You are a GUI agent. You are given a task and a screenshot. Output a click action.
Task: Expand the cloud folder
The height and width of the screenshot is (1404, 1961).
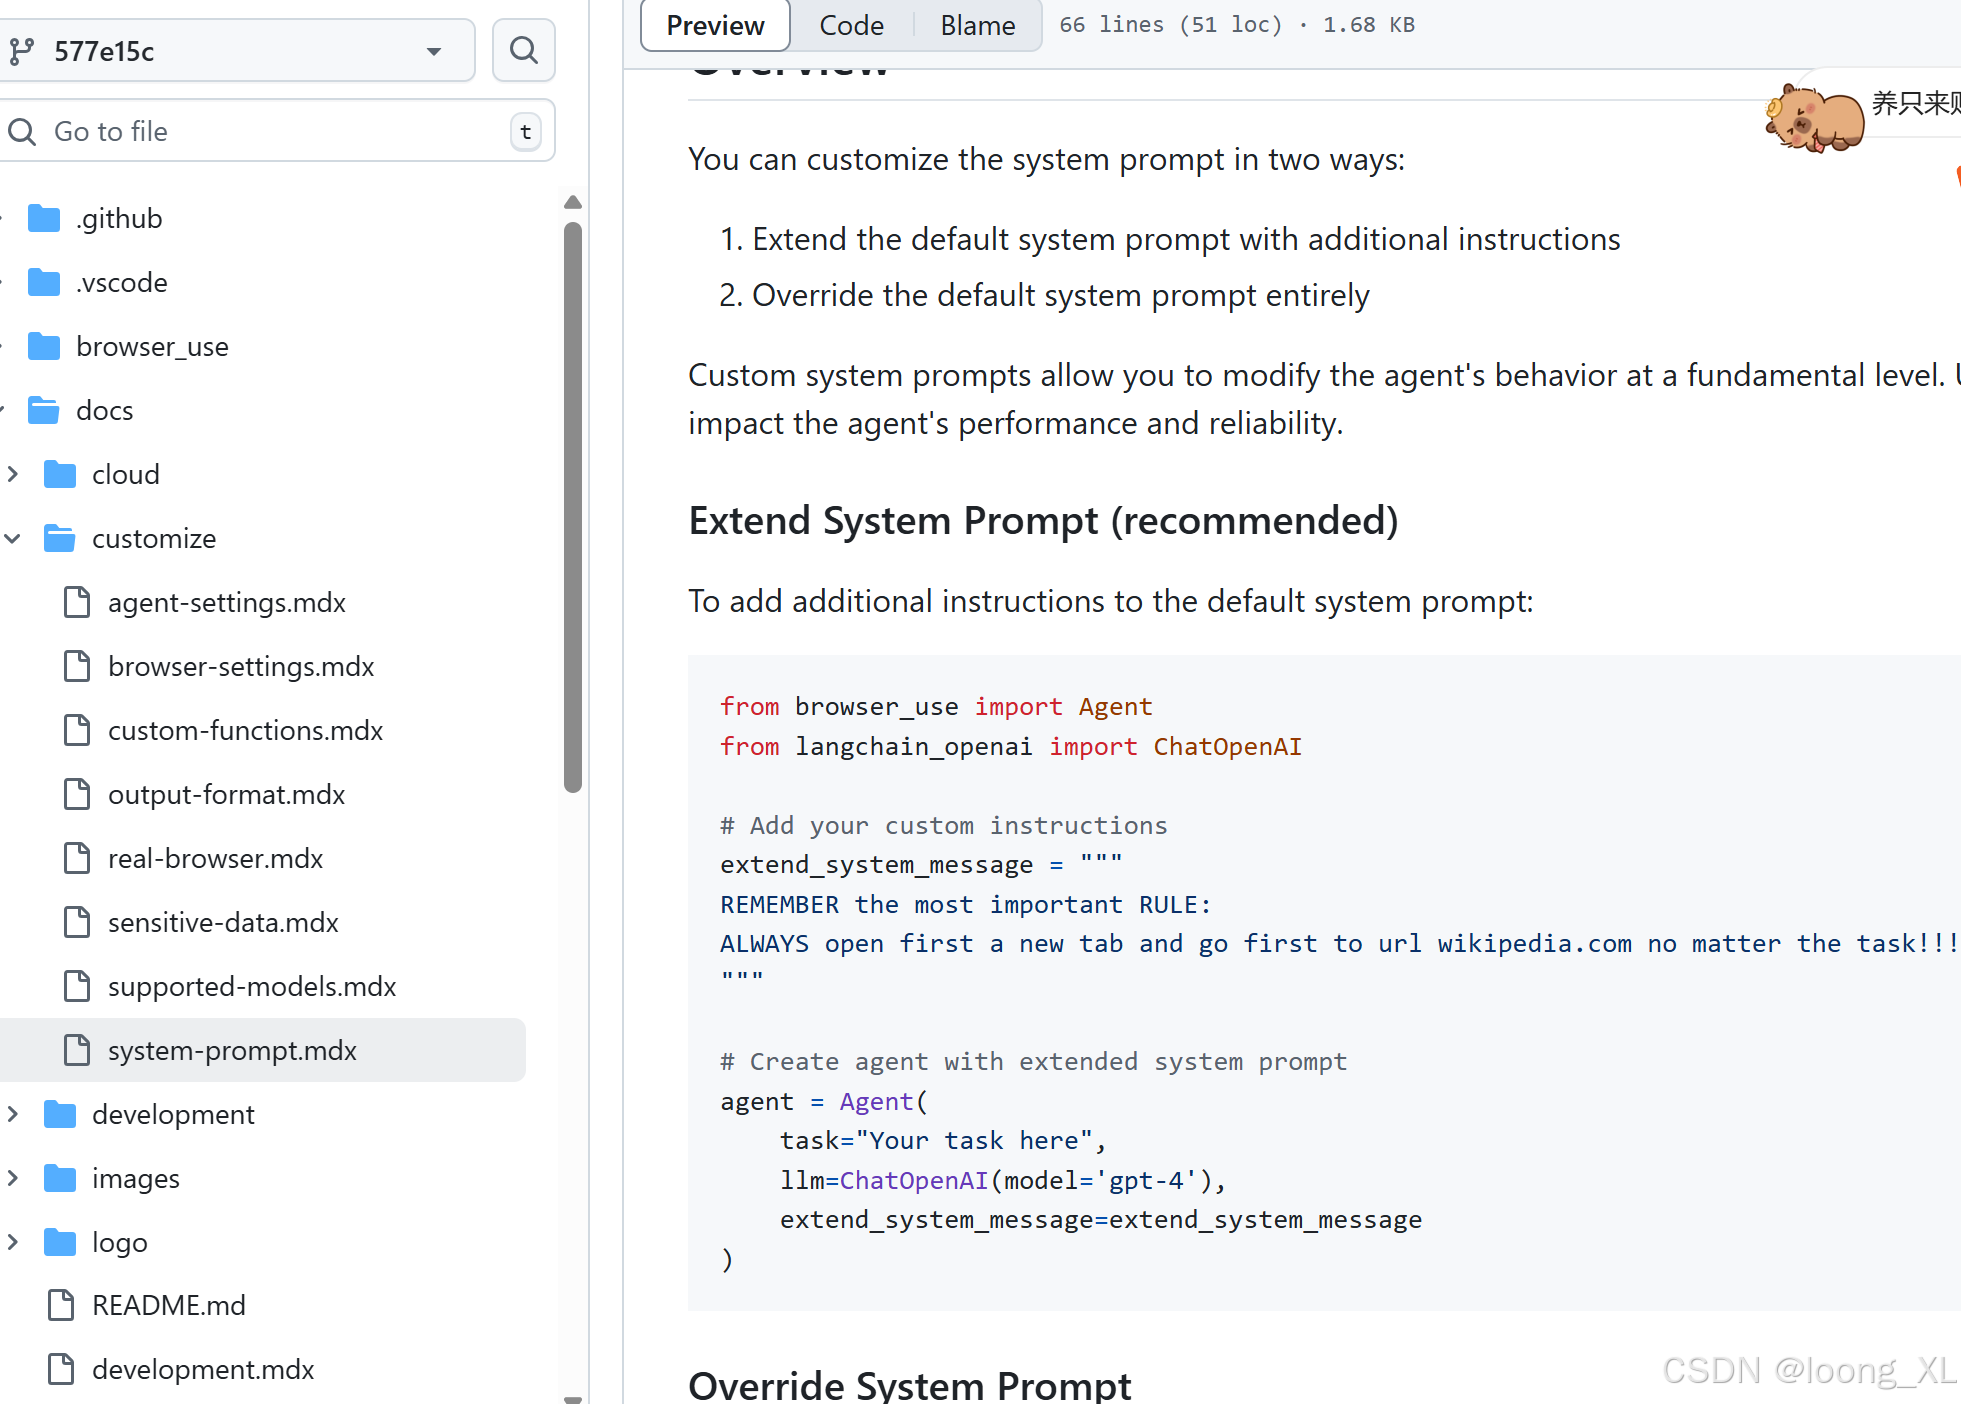point(13,474)
